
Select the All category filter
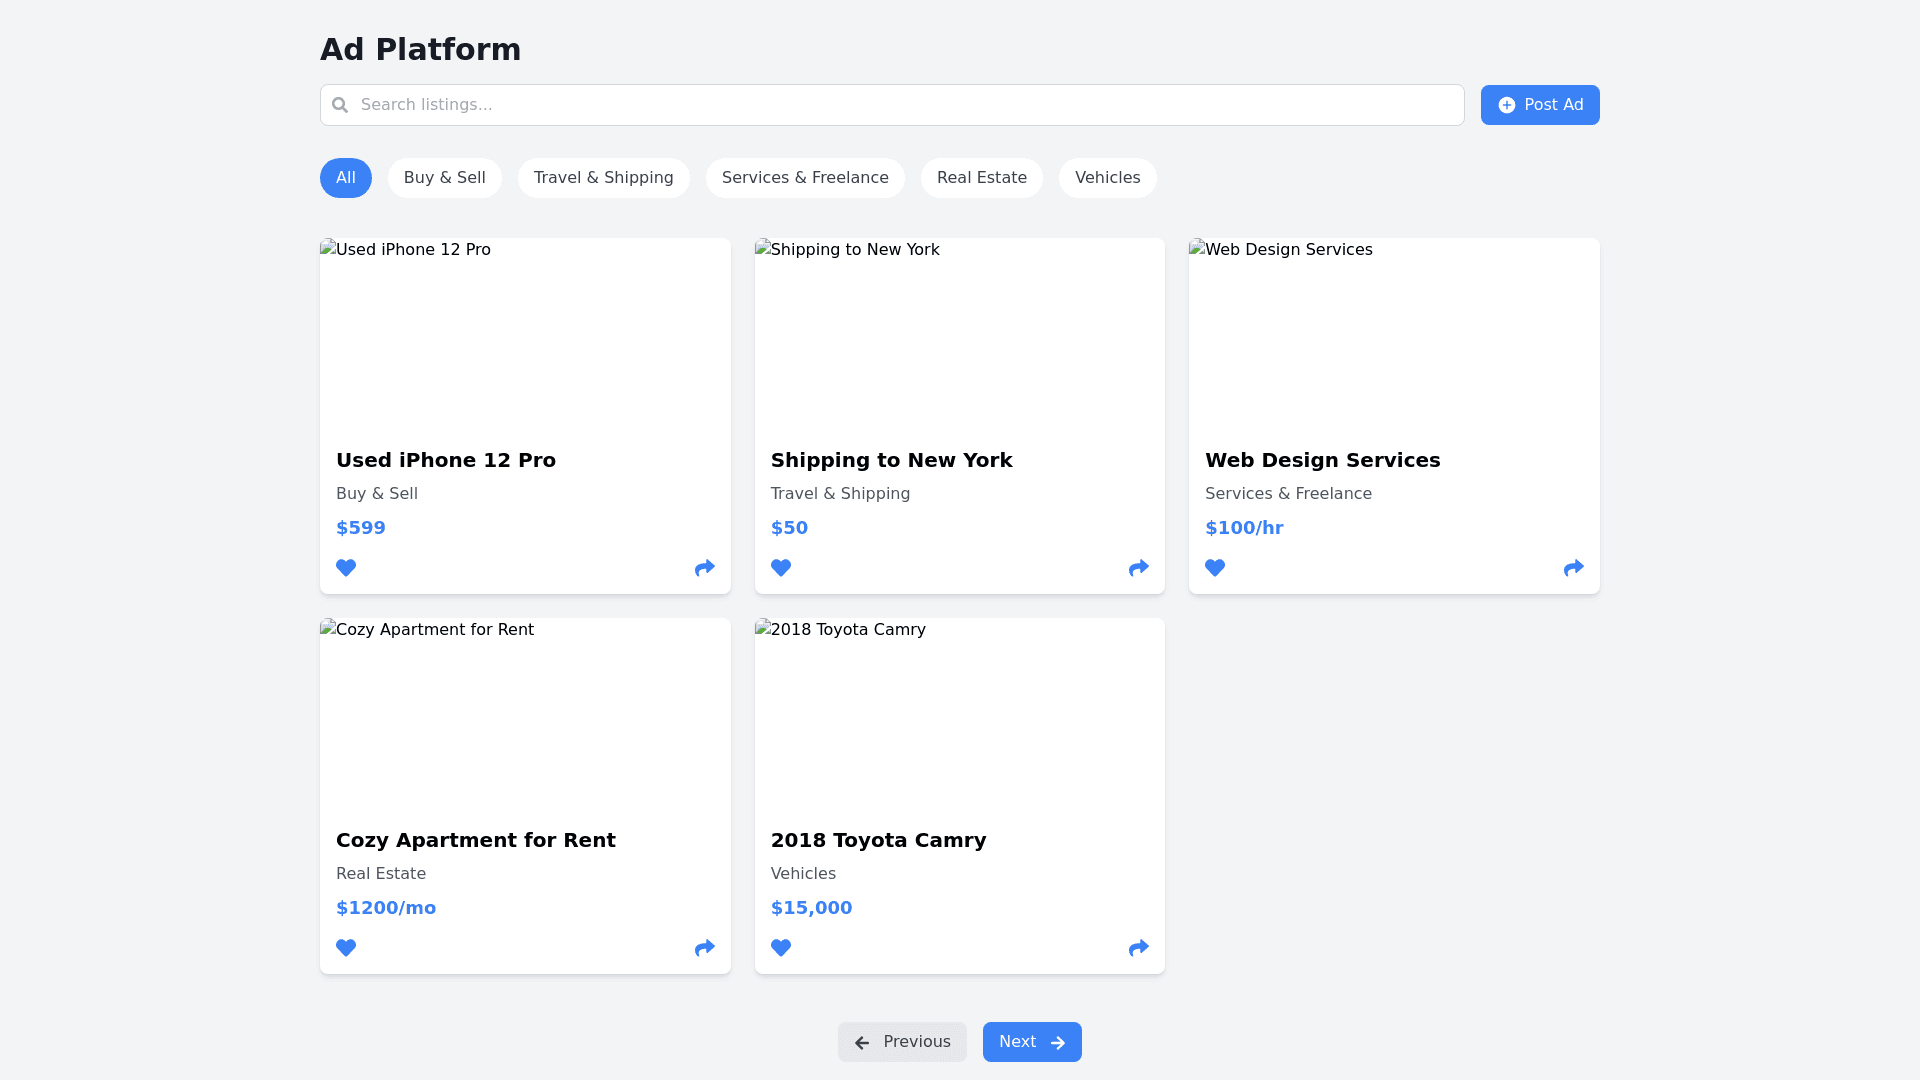346,178
